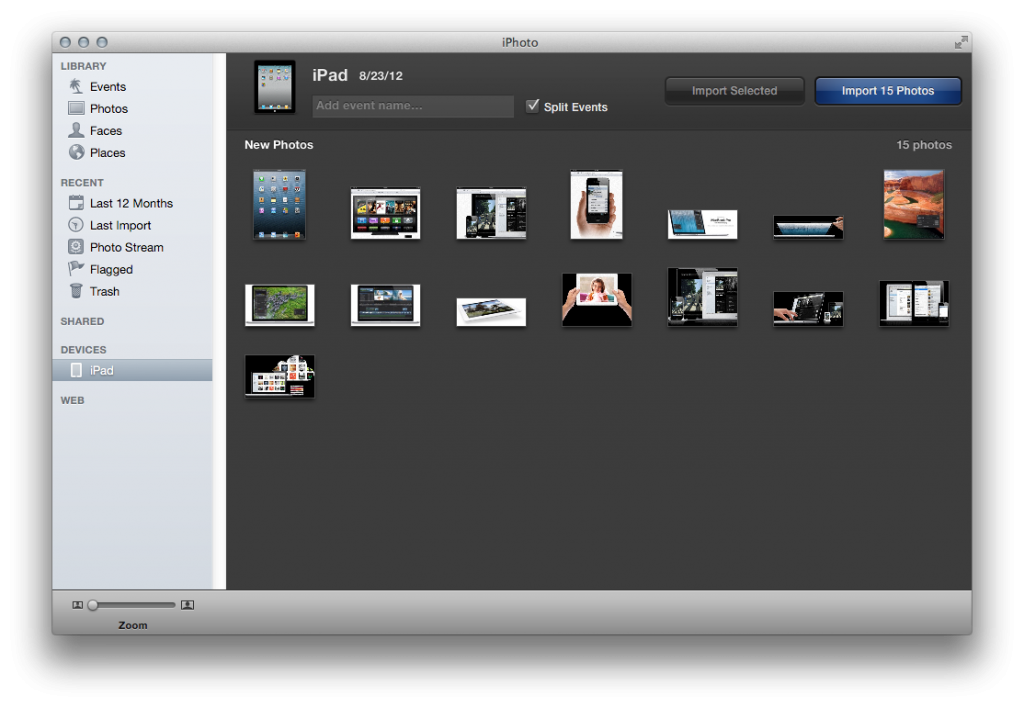Select the green aerial map MacBook thumbnail
This screenshot has height=707, width=1024.
coord(280,305)
